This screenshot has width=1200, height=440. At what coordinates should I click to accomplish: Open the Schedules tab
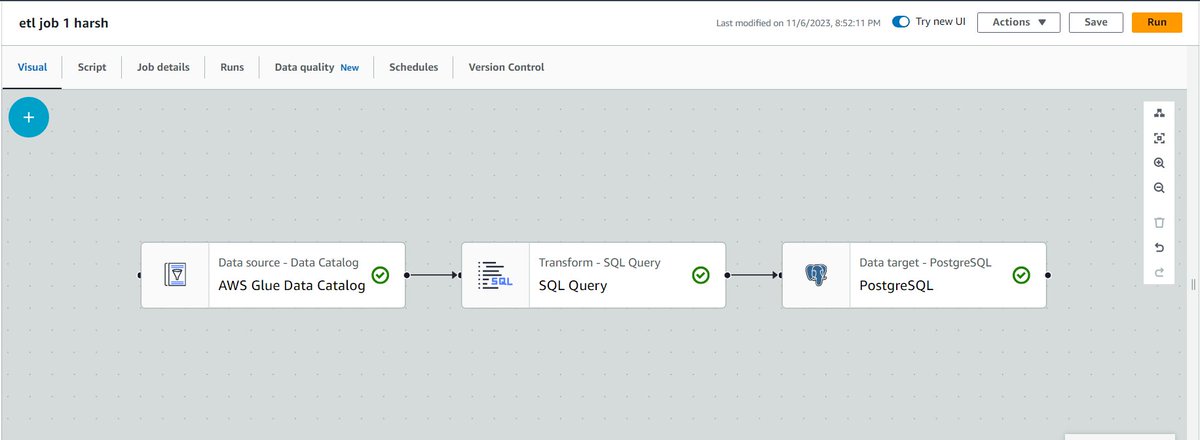pyautogui.click(x=414, y=67)
